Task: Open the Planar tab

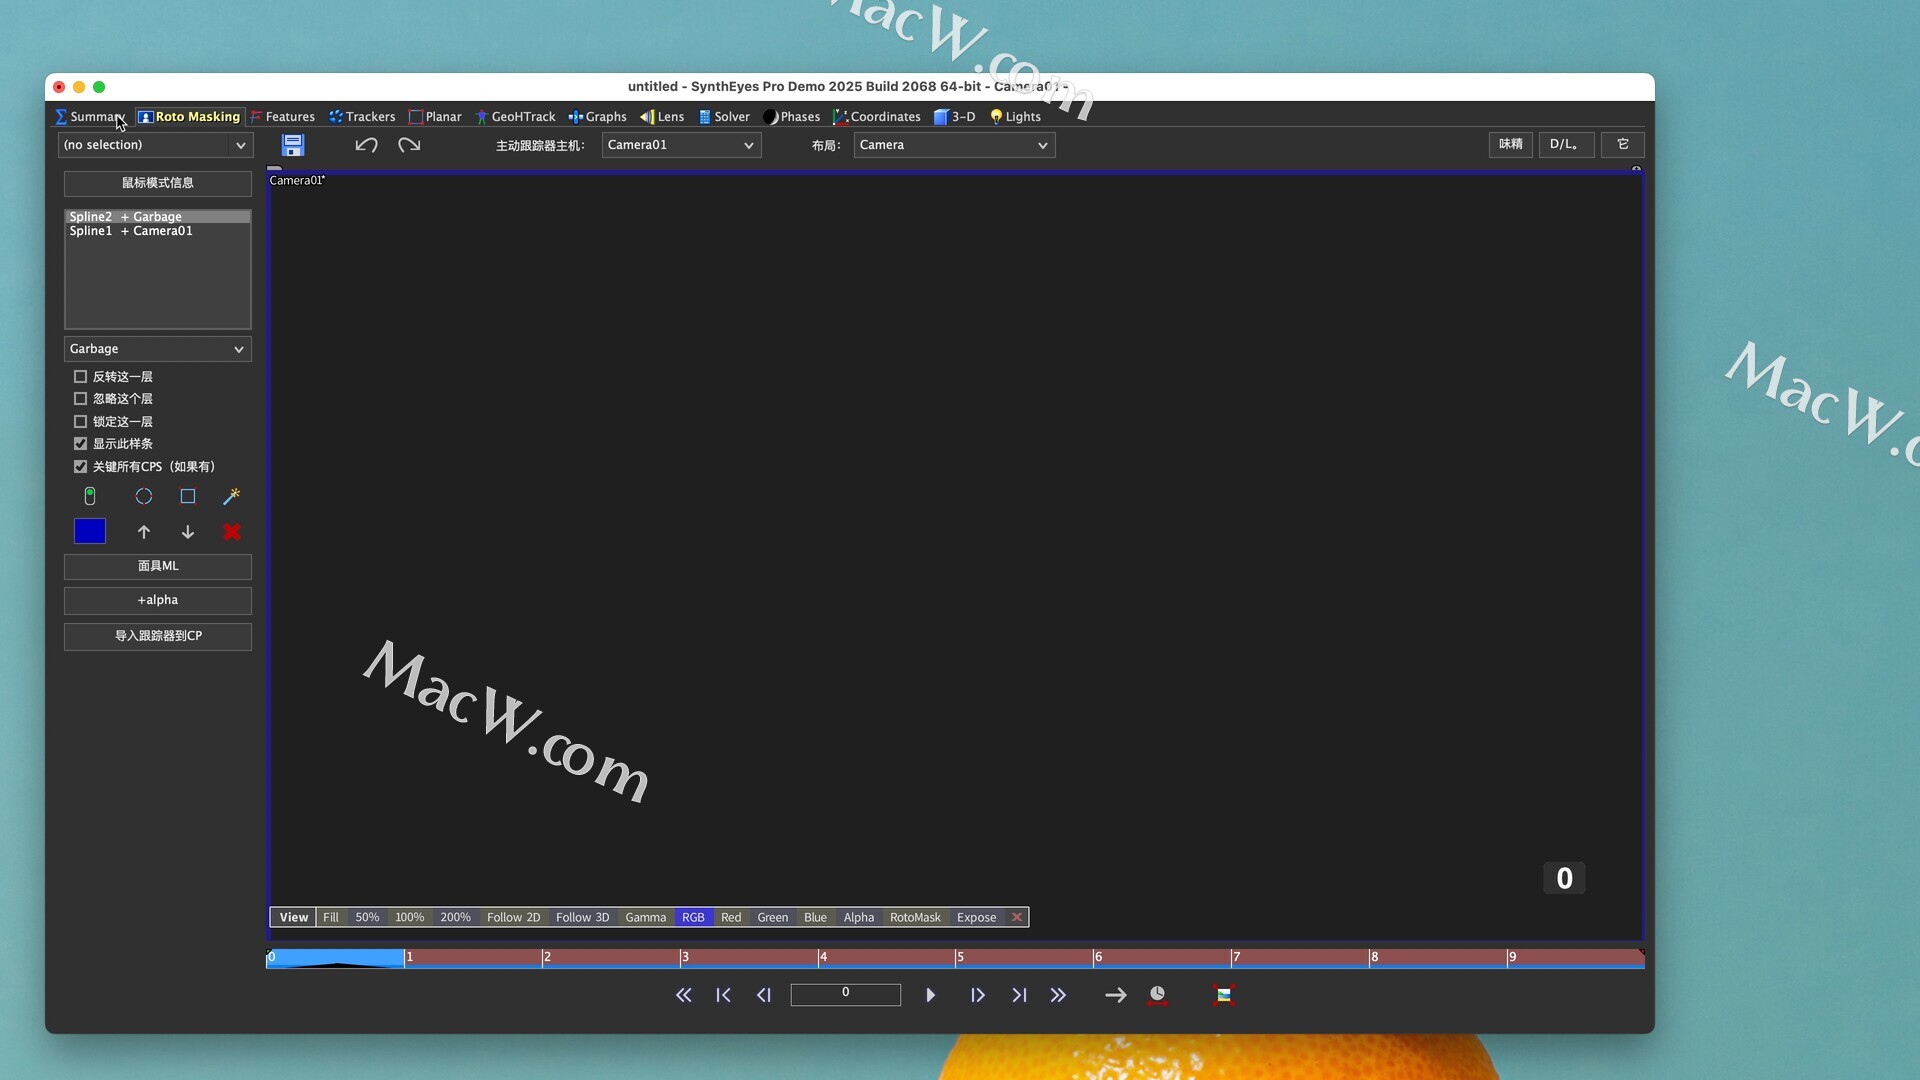Action: 436,117
